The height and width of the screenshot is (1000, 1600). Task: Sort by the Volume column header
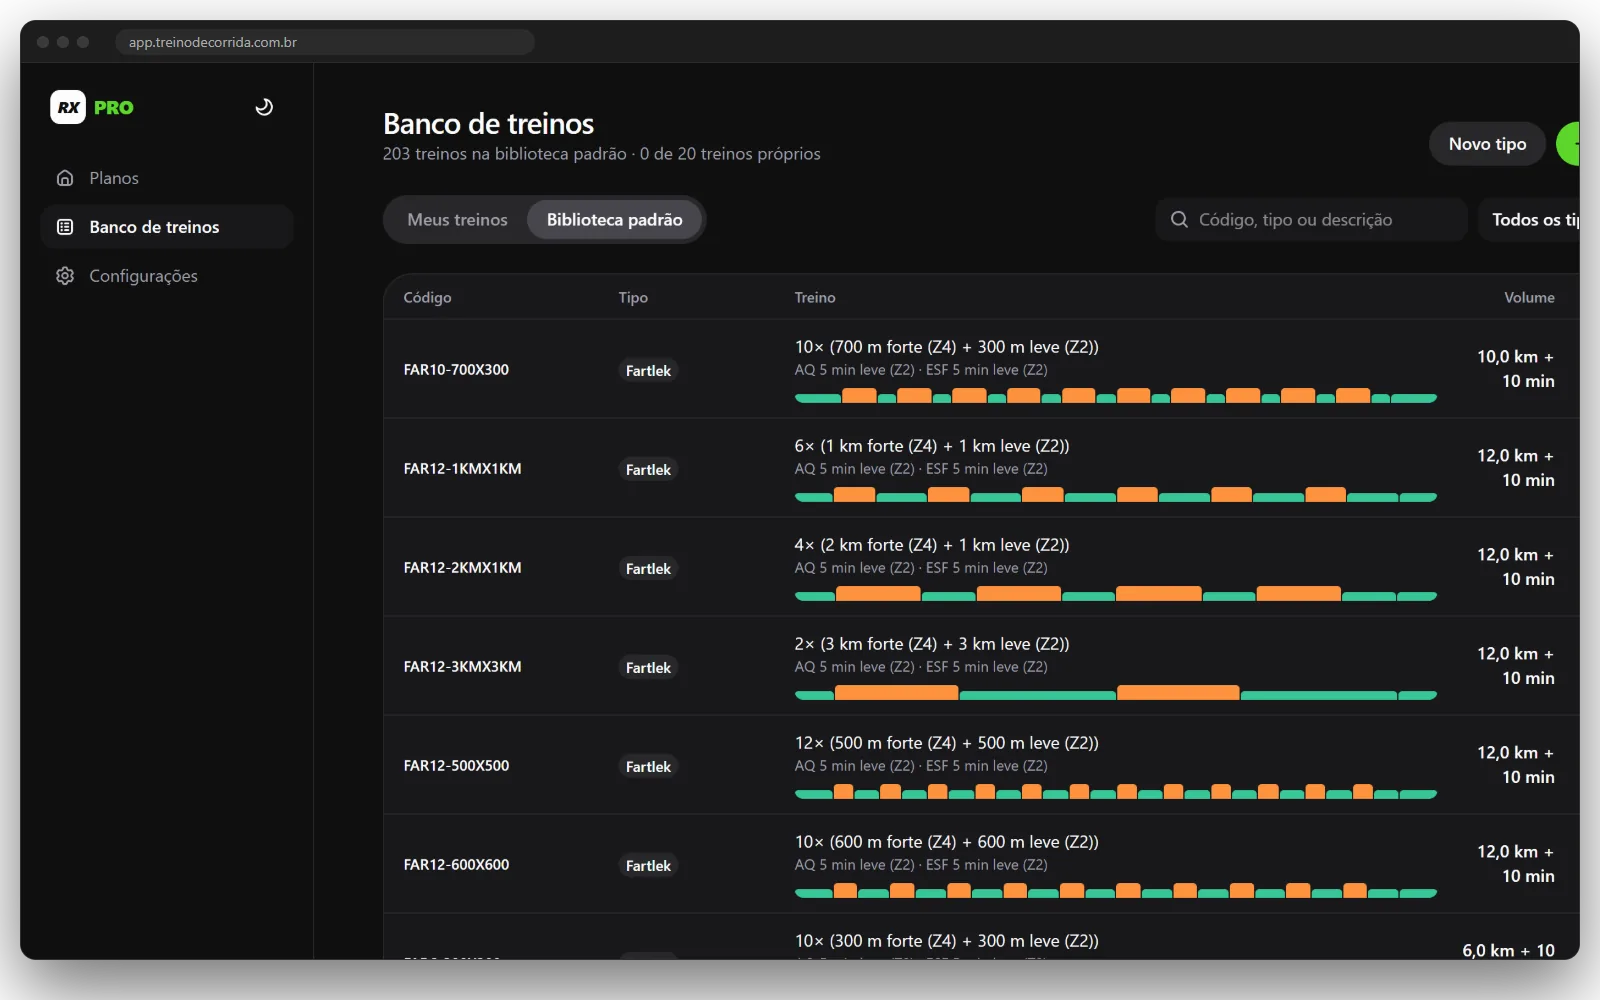(1529, 298)
